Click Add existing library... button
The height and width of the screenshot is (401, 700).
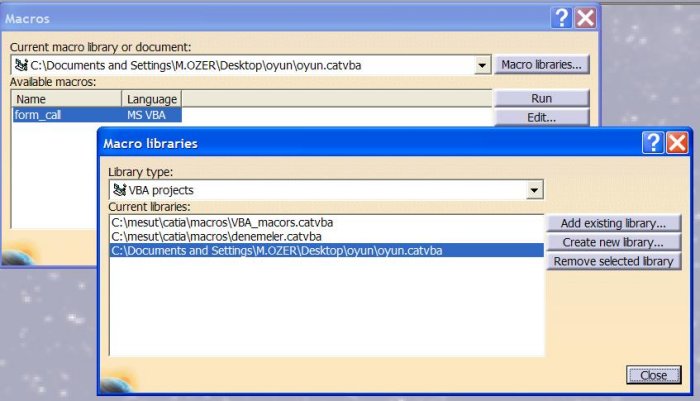click(x=613, y=223)
